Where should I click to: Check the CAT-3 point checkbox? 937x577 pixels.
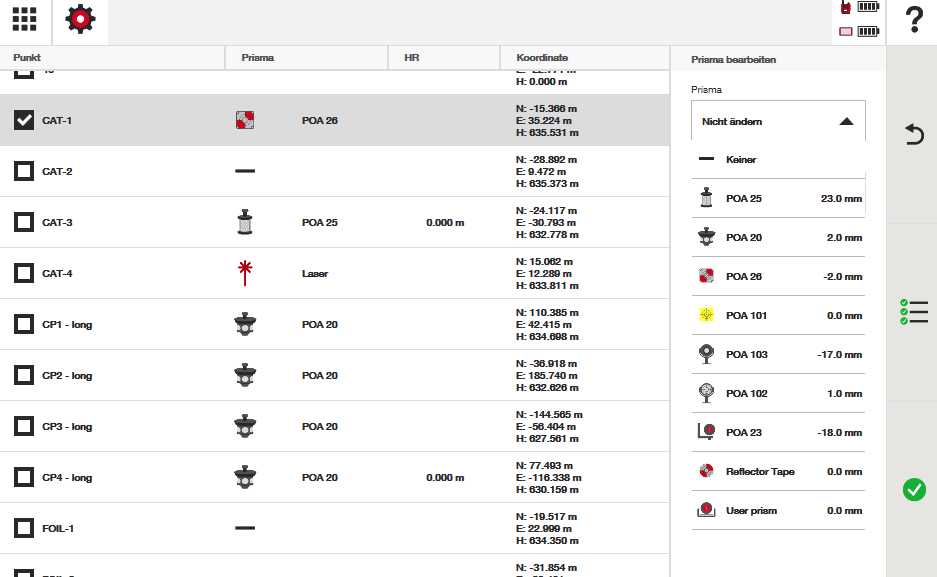point(24,222)
